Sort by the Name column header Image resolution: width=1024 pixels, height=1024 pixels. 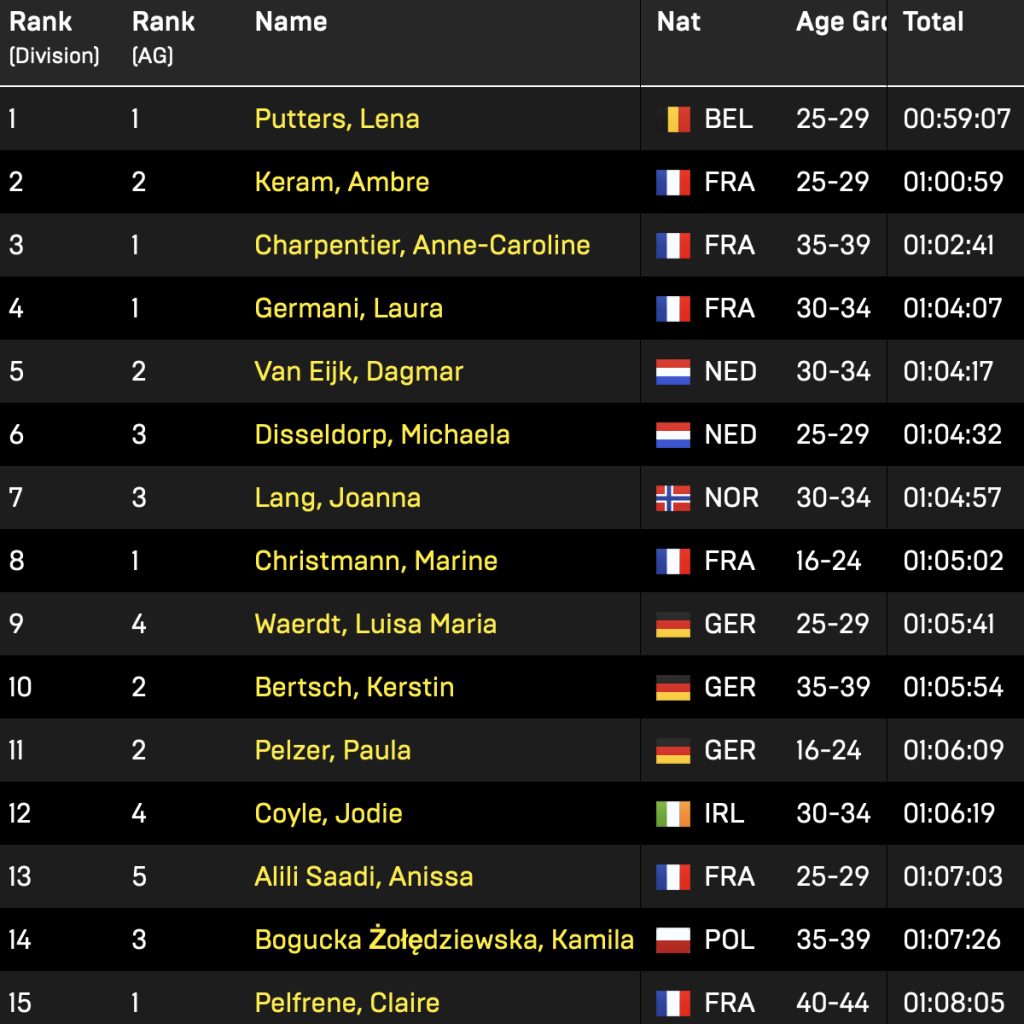click(x=291, y=22)
